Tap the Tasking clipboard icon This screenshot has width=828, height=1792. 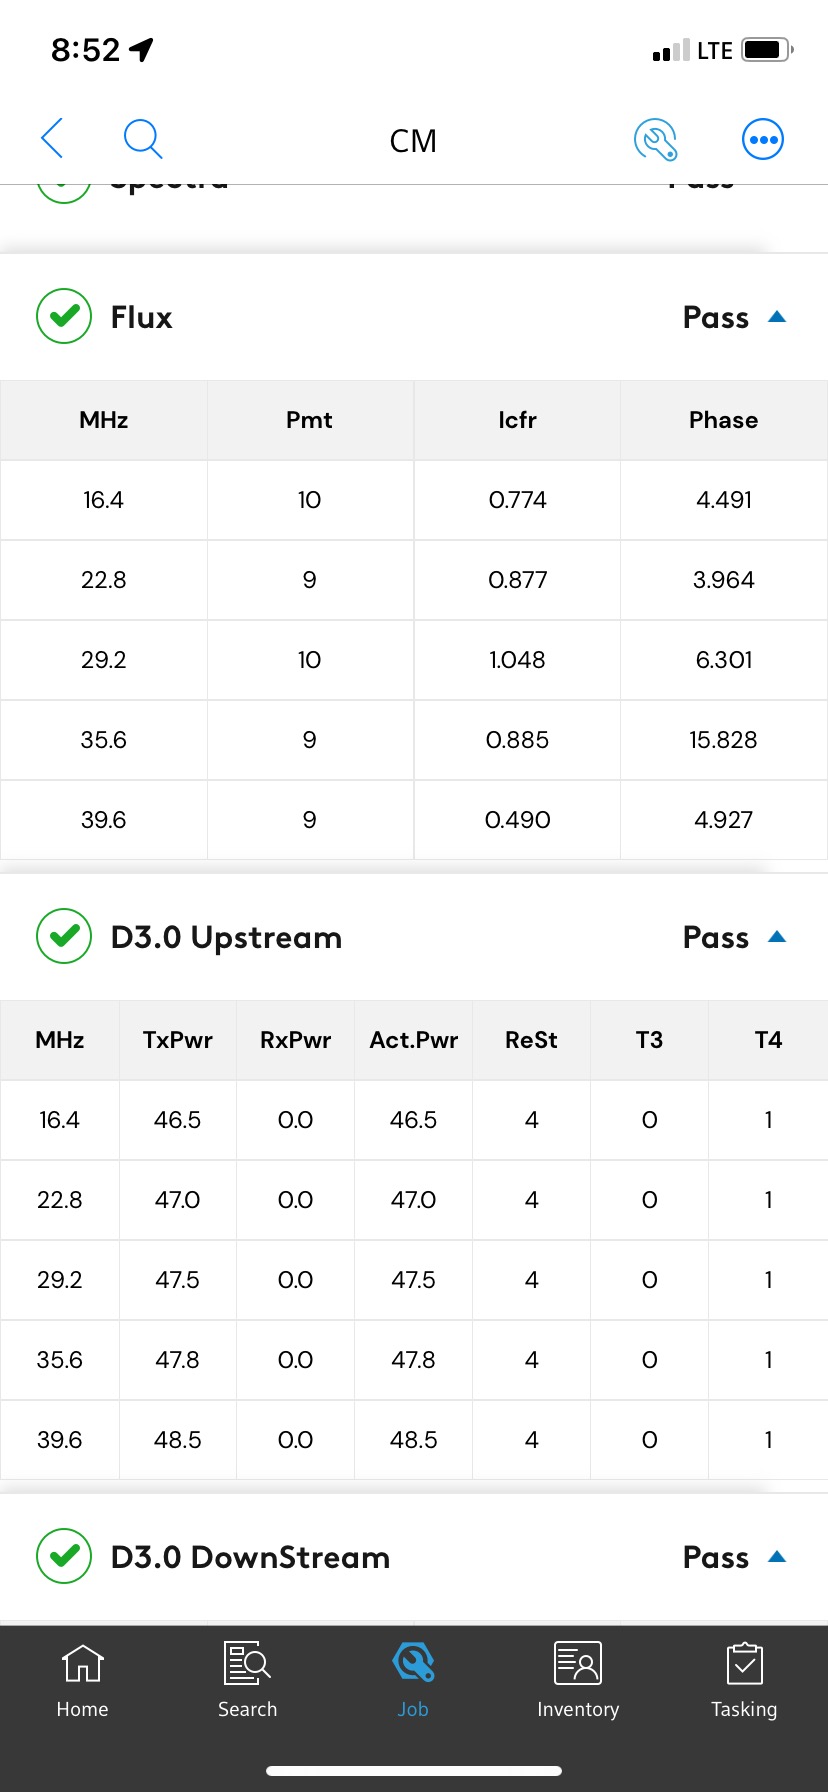[744, 1662]
